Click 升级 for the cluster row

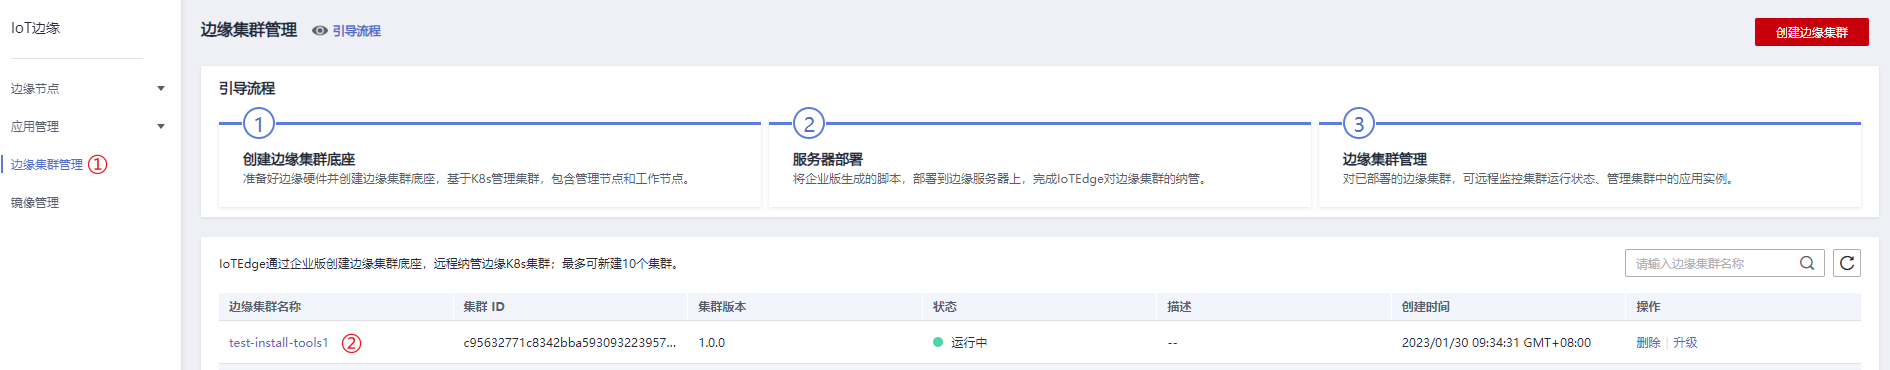[x=1685, y=342]
